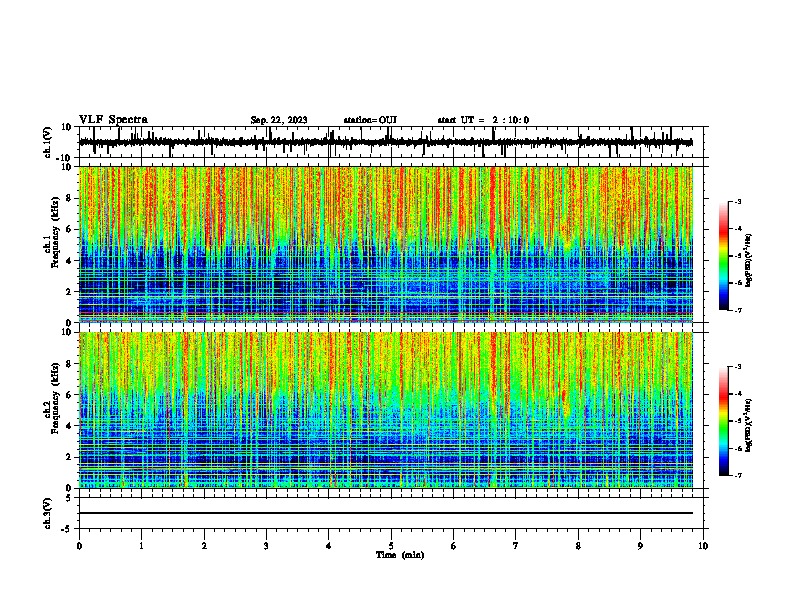Image resolution: width=792 pixels, height=612 pixels.
Task: Click the ch.1 voltage waveform trace
Action: pyautogui.click(x=386, y=142)
